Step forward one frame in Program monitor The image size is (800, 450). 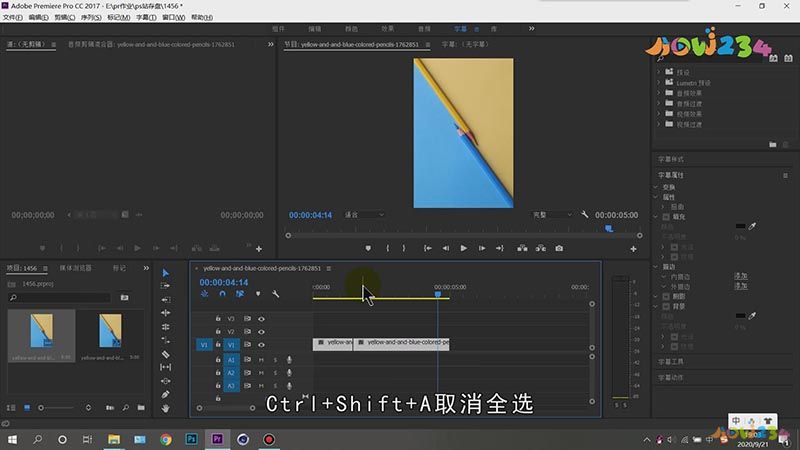click(482, 248)
